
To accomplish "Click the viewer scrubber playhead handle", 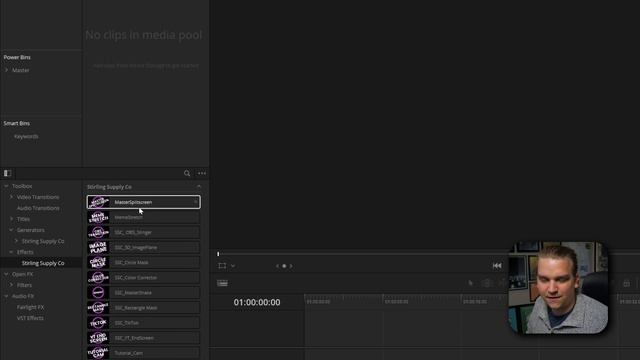I will click(x=218, y=254).
